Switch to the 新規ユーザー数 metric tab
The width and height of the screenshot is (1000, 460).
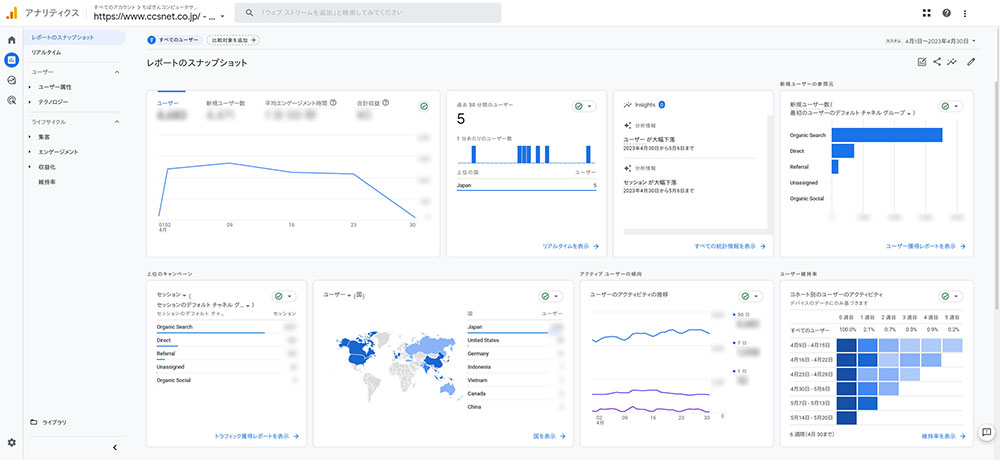(226, 109)
